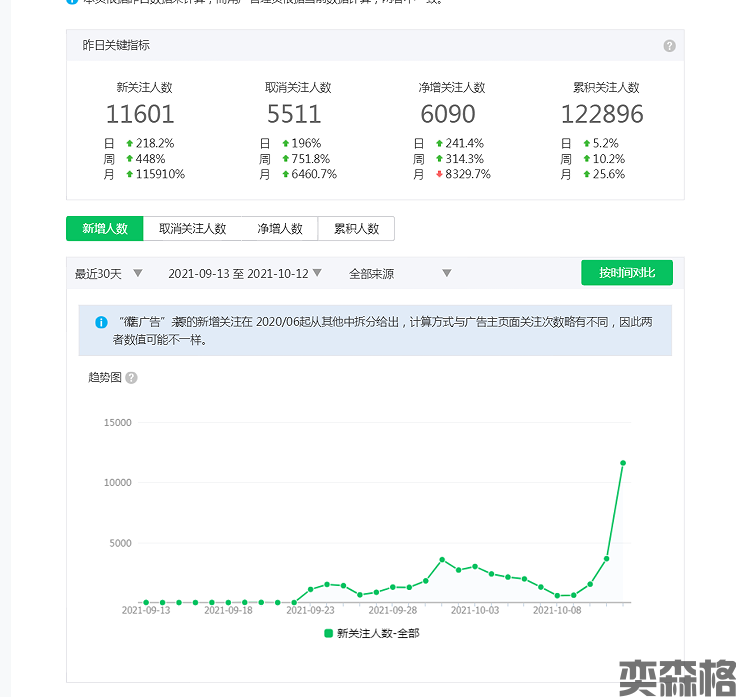
Task: Expand the 全部来源 source dropdown
Action: click(400, 273)
